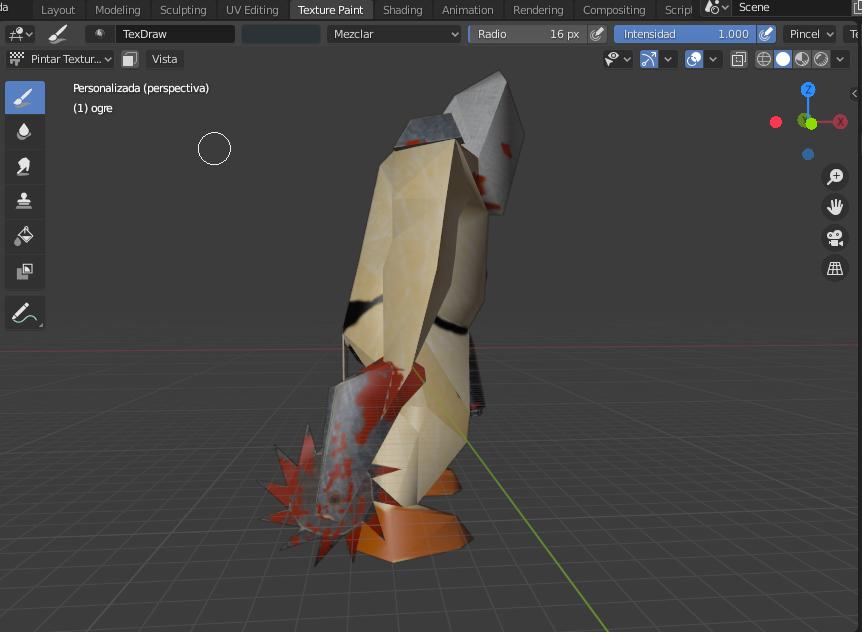
Task: Click the Scene name field
Action: (x=792, y=8)
